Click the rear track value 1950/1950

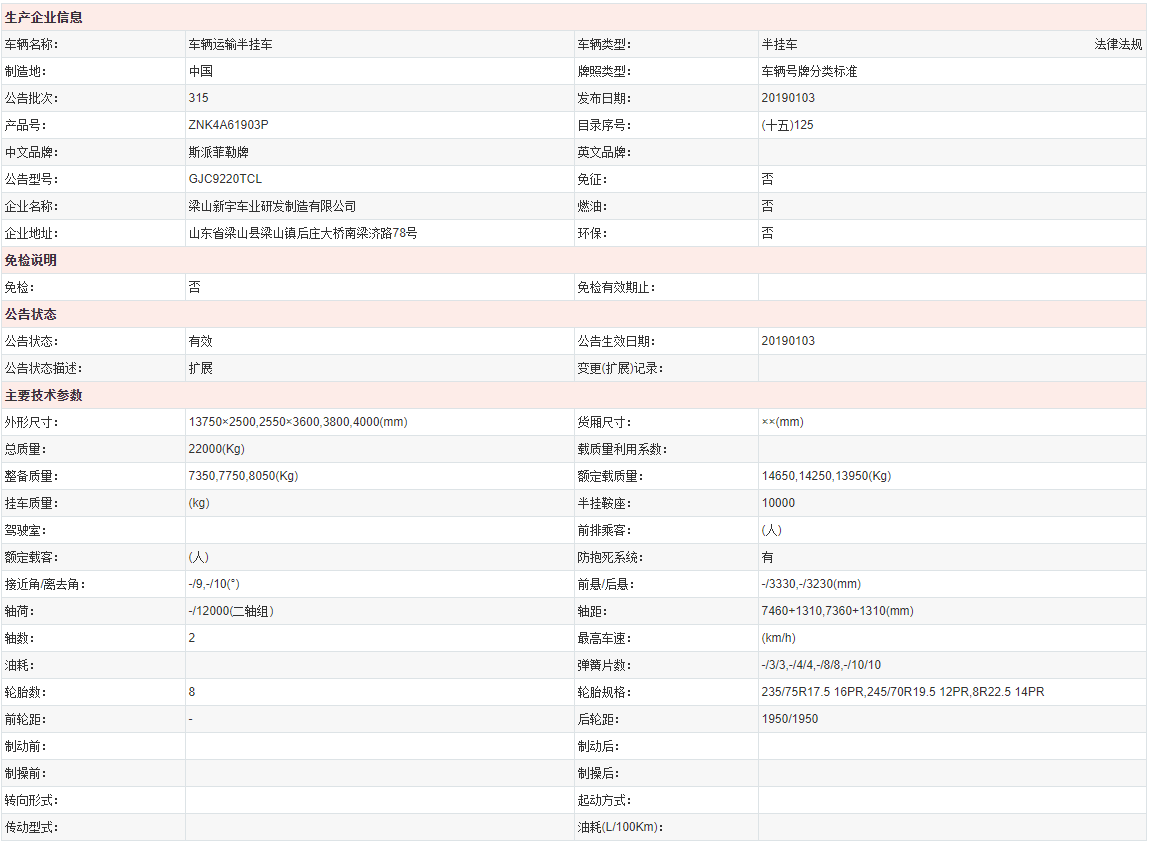click(789, 719)
